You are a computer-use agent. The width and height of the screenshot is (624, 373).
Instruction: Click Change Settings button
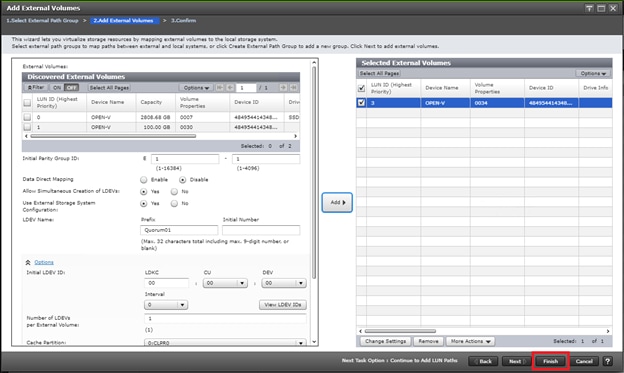pyautogui.click(x=385, y=341)
